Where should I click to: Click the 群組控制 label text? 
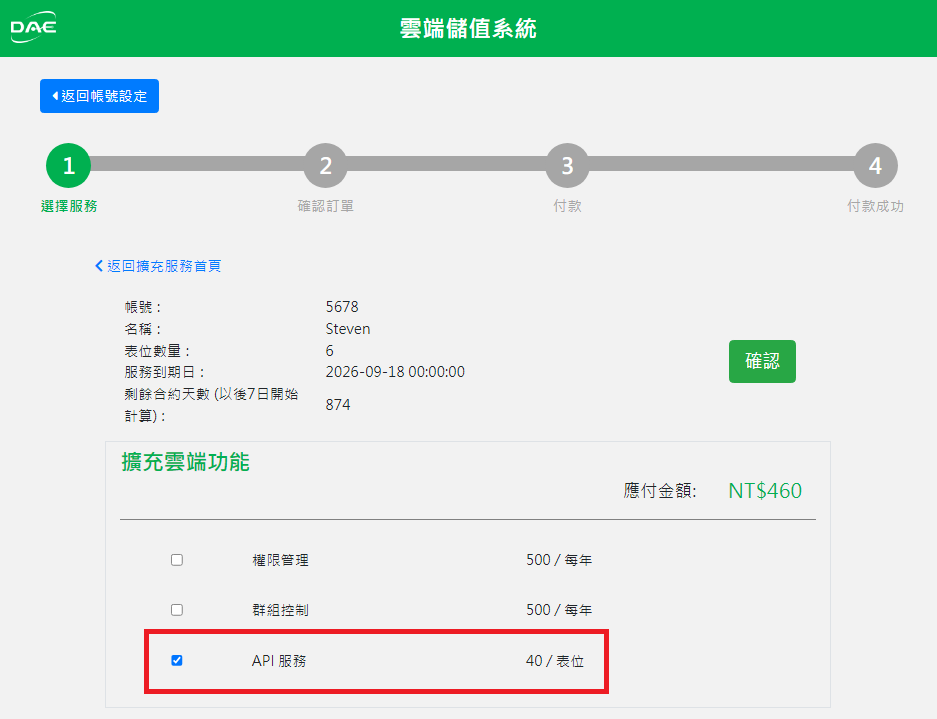pyautogui.click(x=280, y=609)
